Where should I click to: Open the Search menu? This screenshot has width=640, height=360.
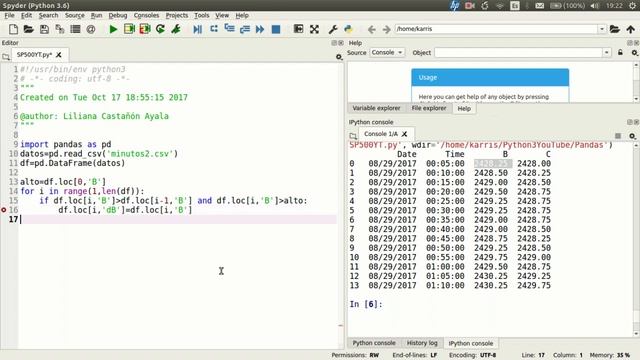pyautogui.click(x=48, y=15)
